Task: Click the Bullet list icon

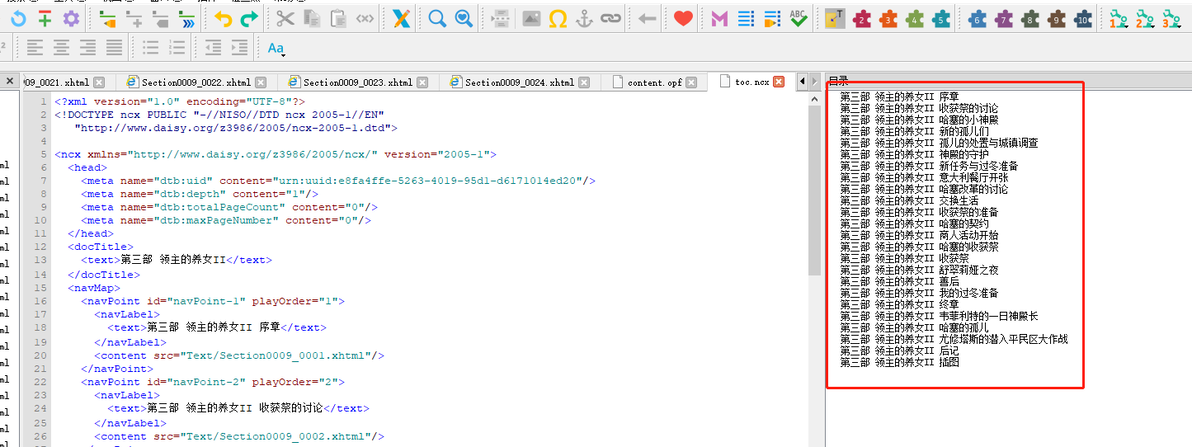Action: click(x=151, y=48)
